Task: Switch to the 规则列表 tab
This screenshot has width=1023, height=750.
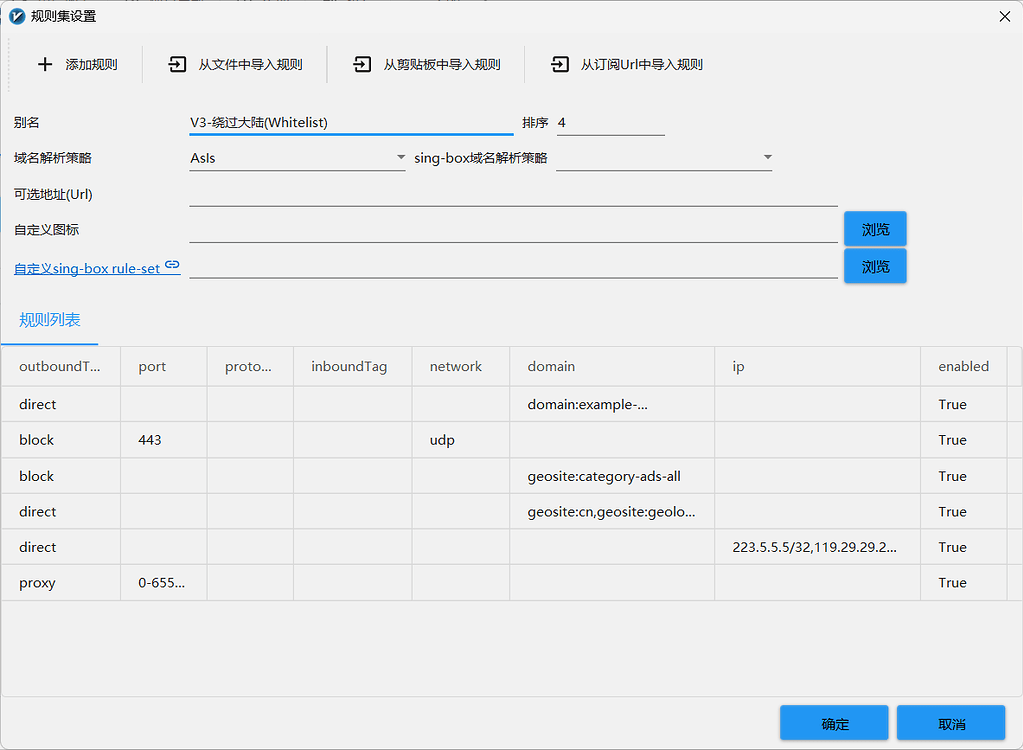Action: [x=50, y=320]
